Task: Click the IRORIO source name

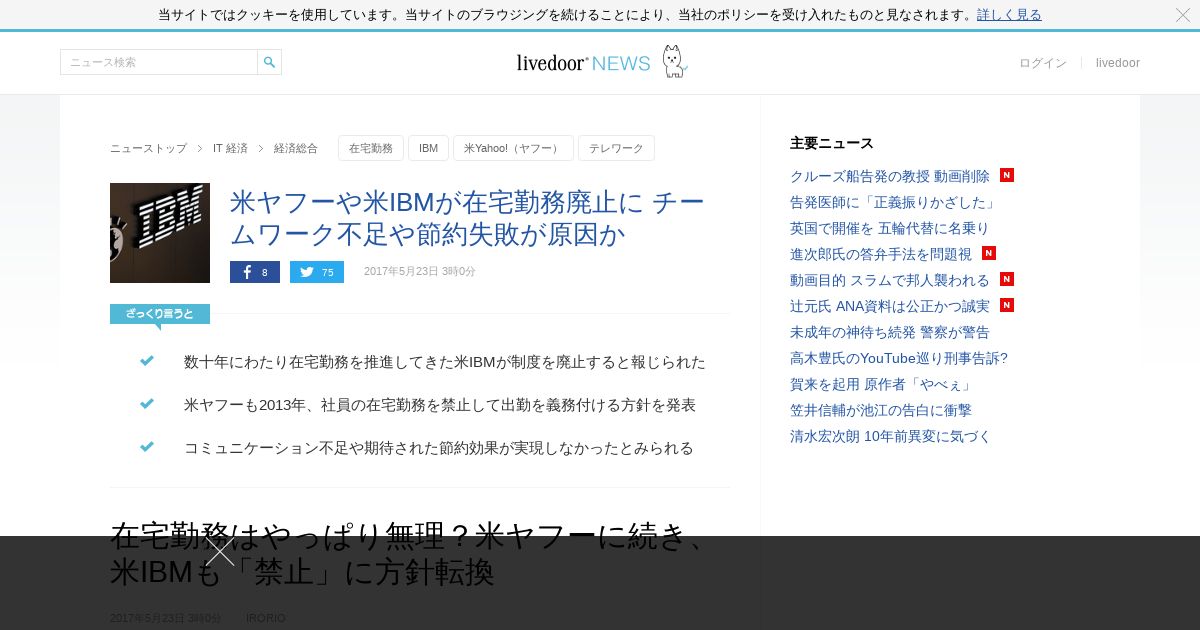Action: [x=266, y=618]
